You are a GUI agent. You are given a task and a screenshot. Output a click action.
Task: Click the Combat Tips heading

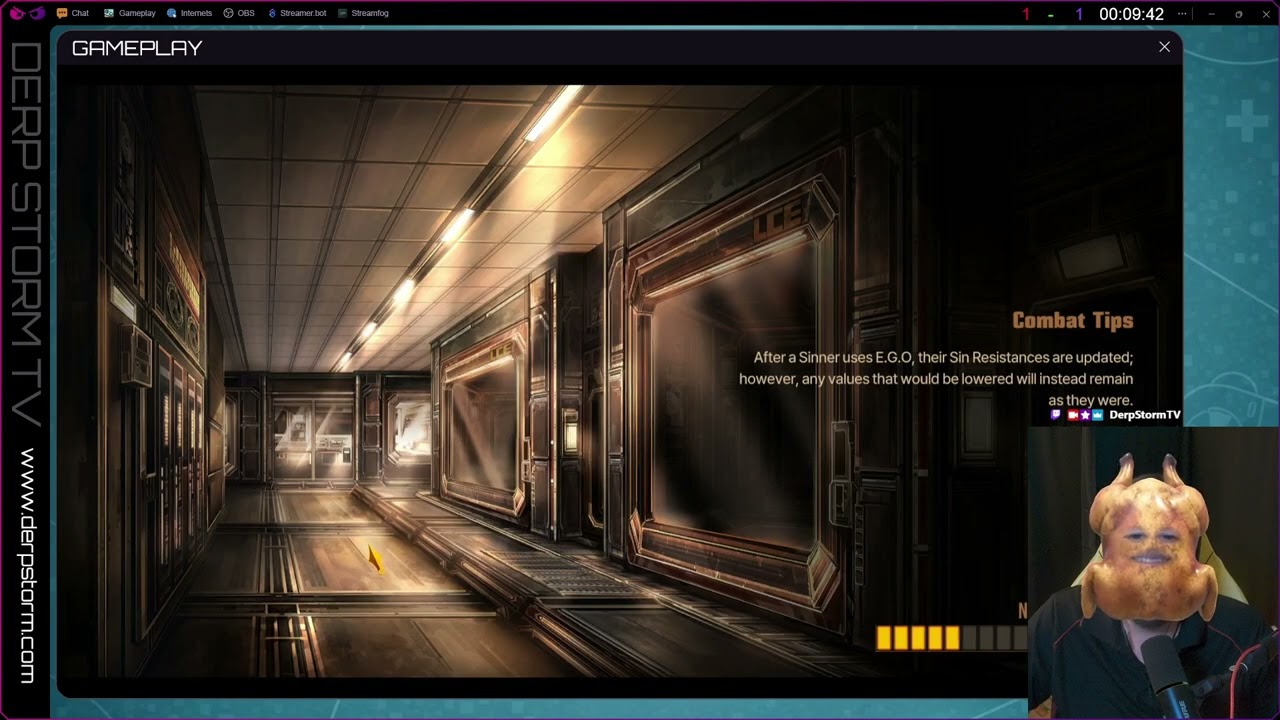click(x=1072, y=320)
